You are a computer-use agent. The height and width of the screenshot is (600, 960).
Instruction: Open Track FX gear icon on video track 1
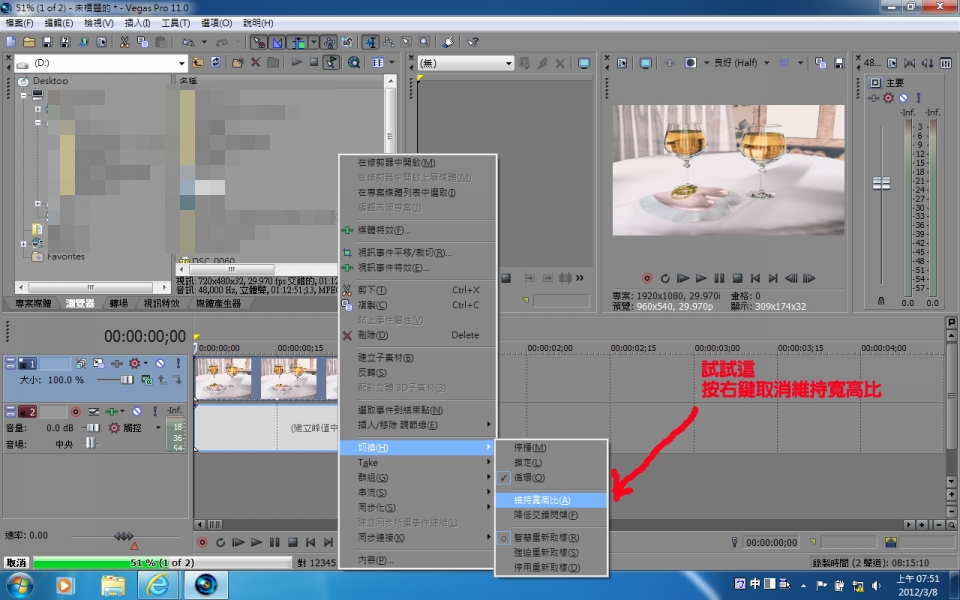(134, 364)
